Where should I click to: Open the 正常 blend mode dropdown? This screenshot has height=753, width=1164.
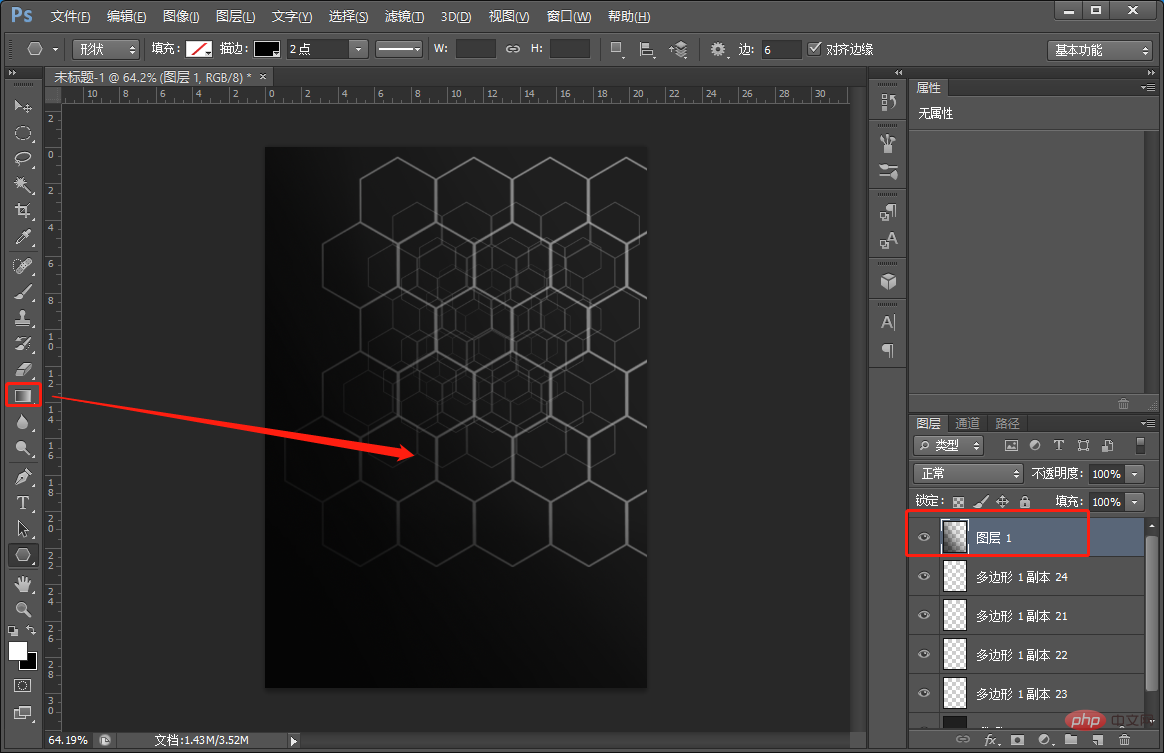967,473
